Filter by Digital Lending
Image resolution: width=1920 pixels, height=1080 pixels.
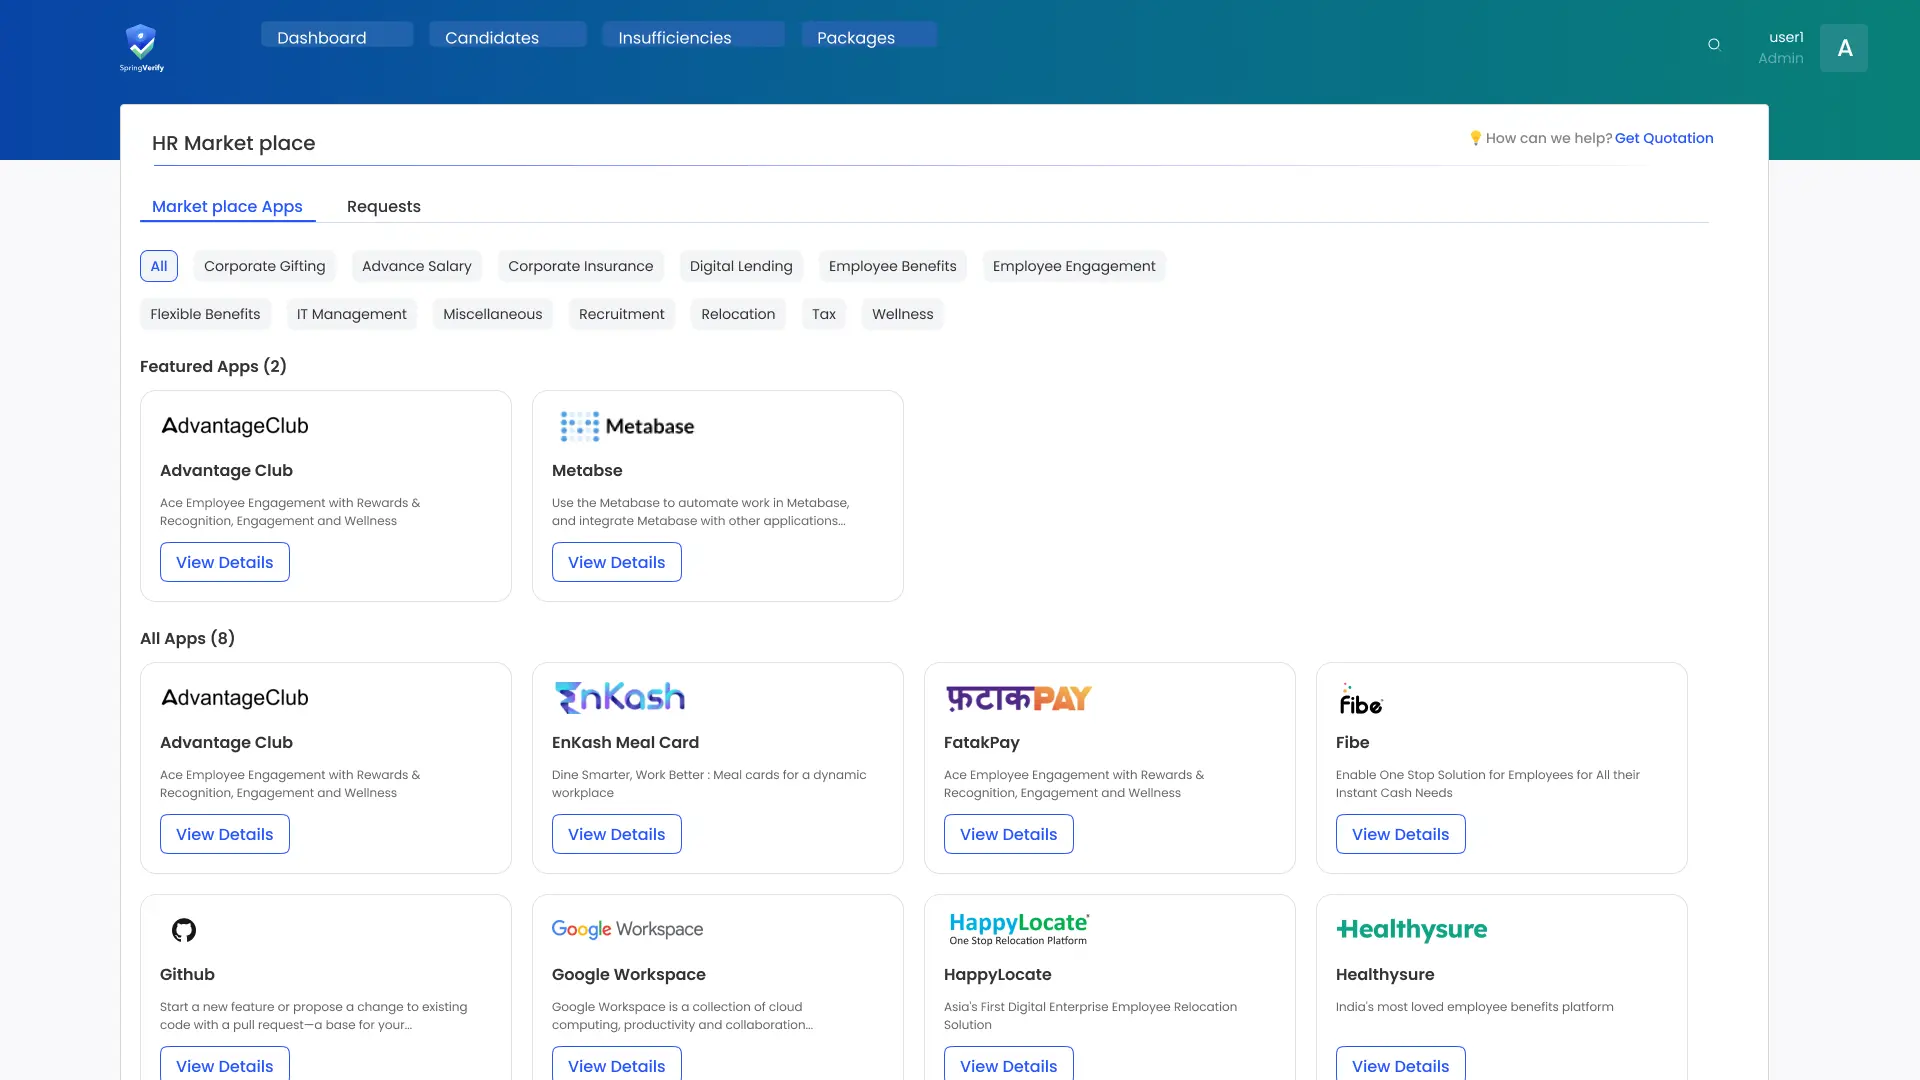point(741,266)
